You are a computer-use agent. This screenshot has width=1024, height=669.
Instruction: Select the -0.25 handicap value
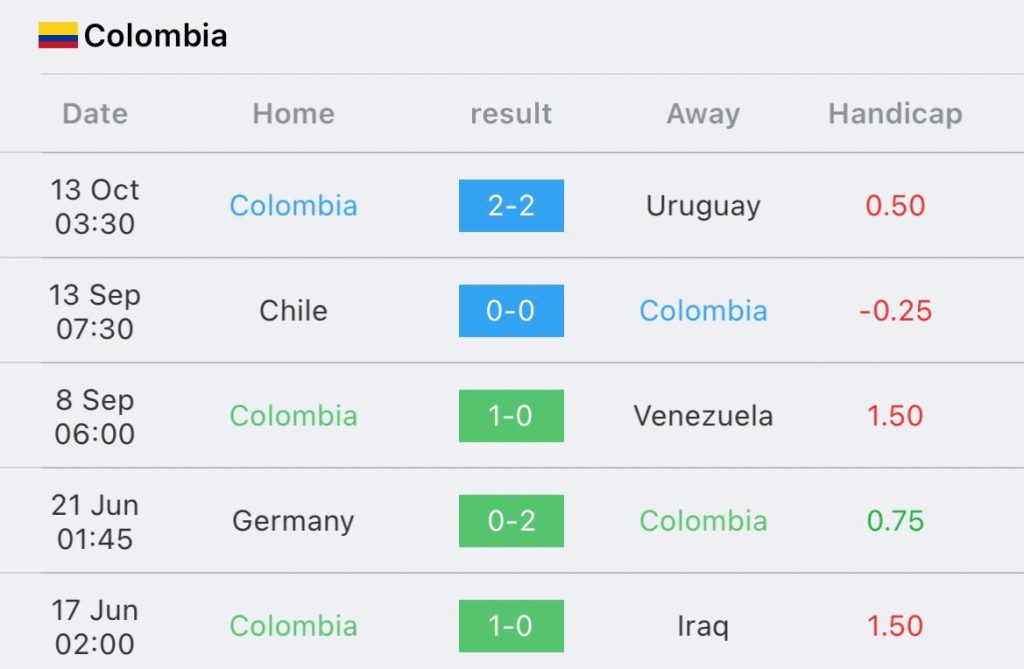pyautogui.click(x=895, y=311)
